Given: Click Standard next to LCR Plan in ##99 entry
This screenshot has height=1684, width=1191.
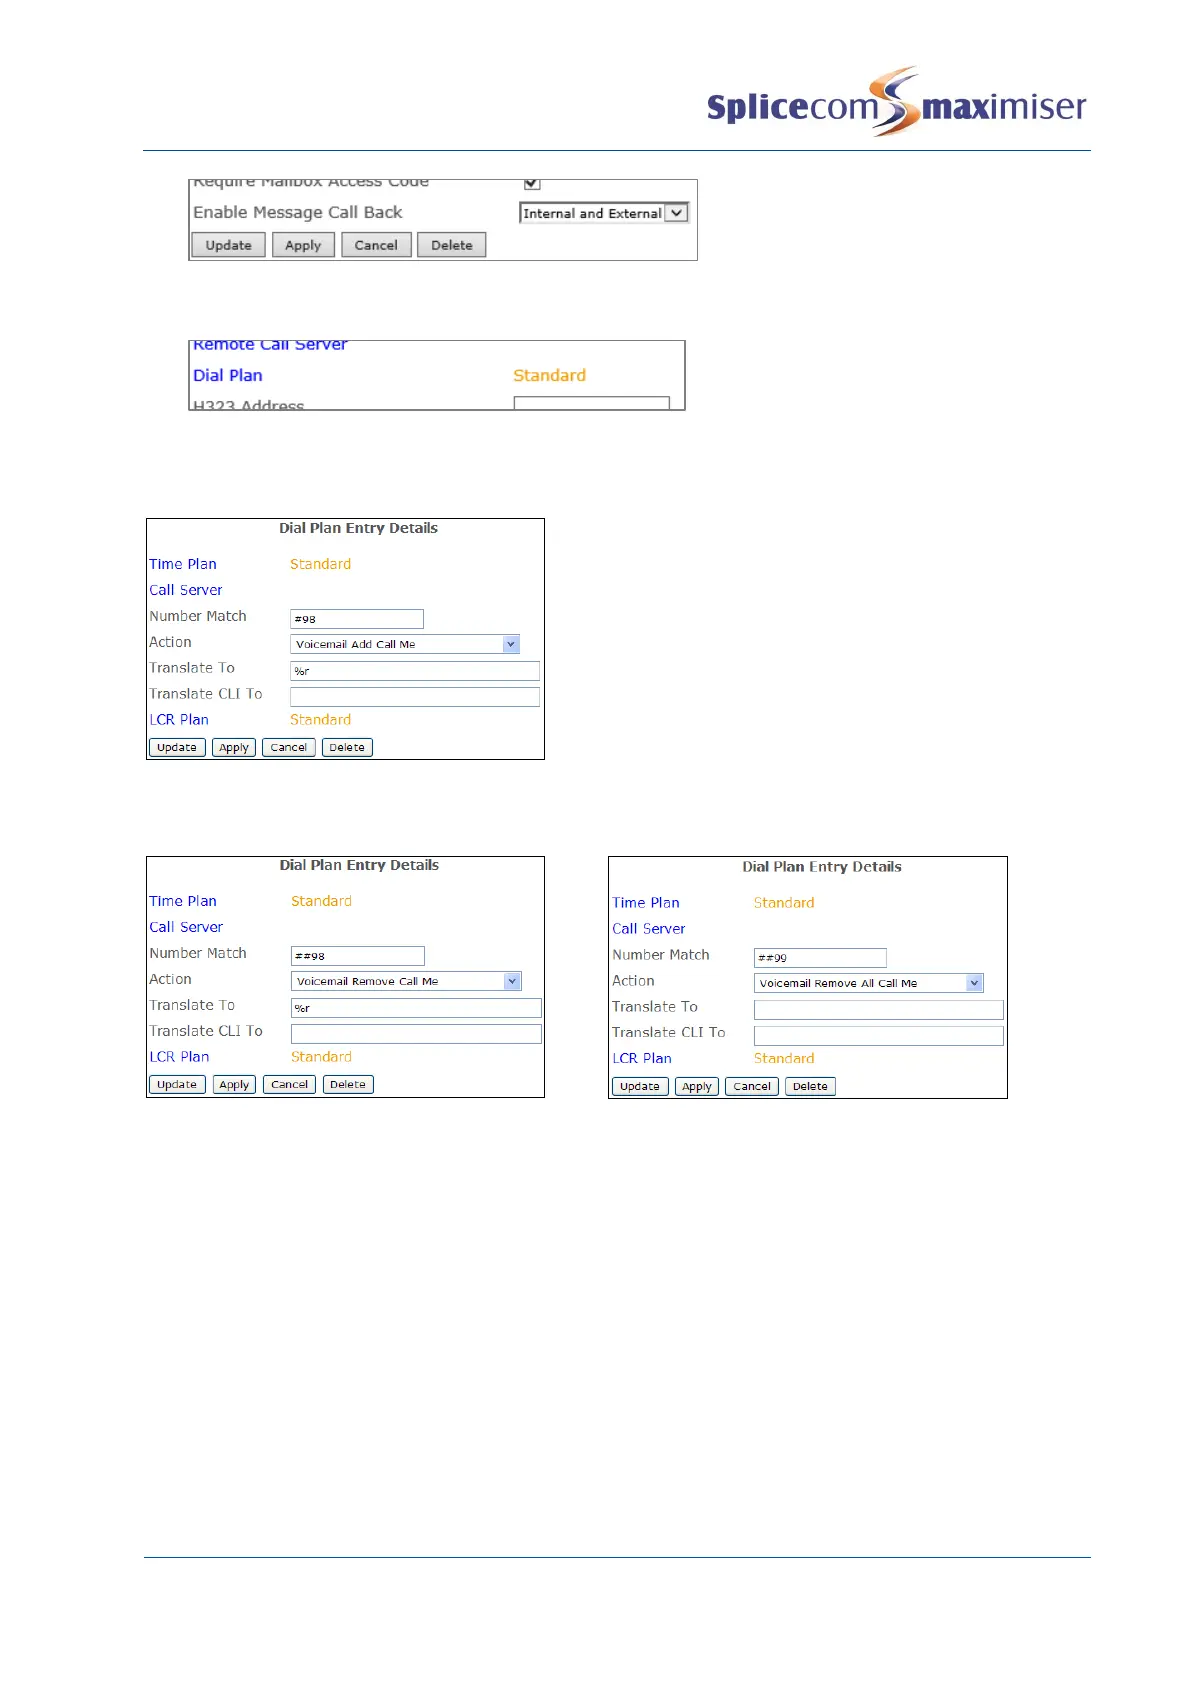Looking at the screenshot, I should point(784,1058).
